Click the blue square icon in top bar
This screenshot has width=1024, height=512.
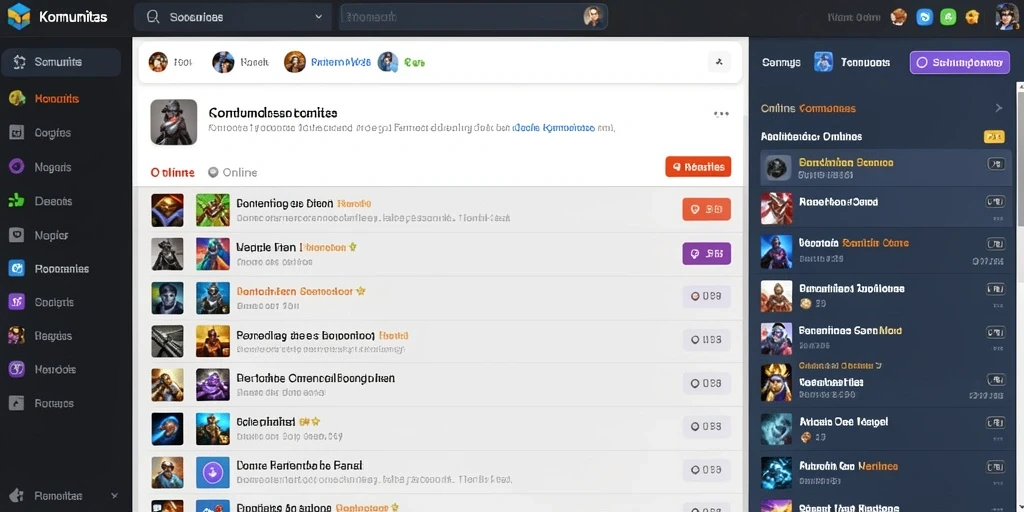pos(925,17)
